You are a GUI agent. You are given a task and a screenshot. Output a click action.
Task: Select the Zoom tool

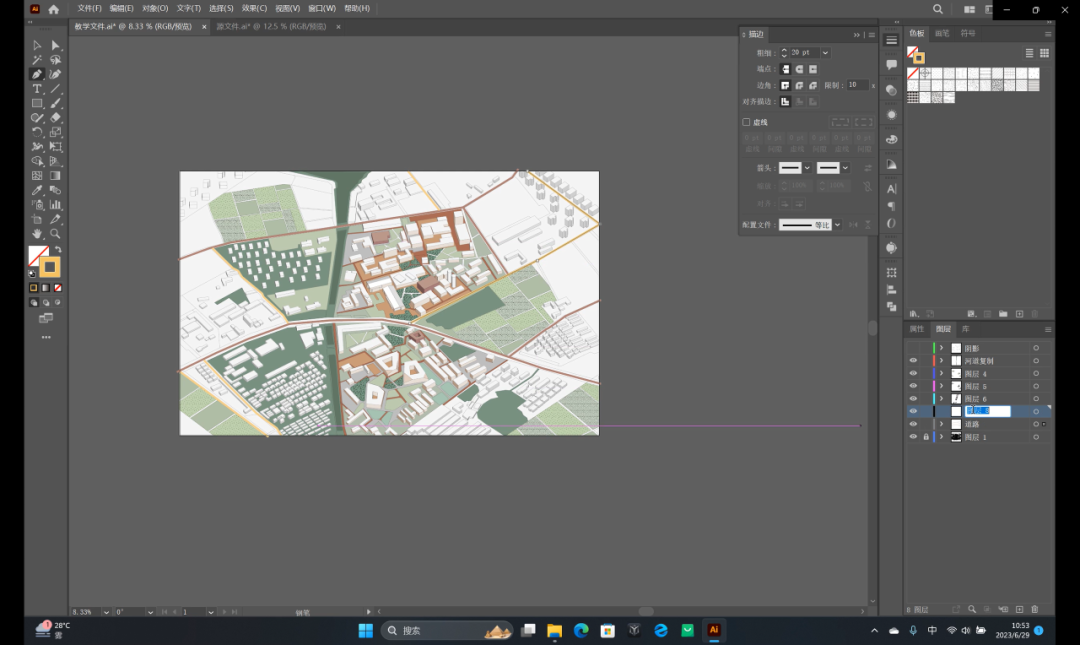(x=56, y=234)
